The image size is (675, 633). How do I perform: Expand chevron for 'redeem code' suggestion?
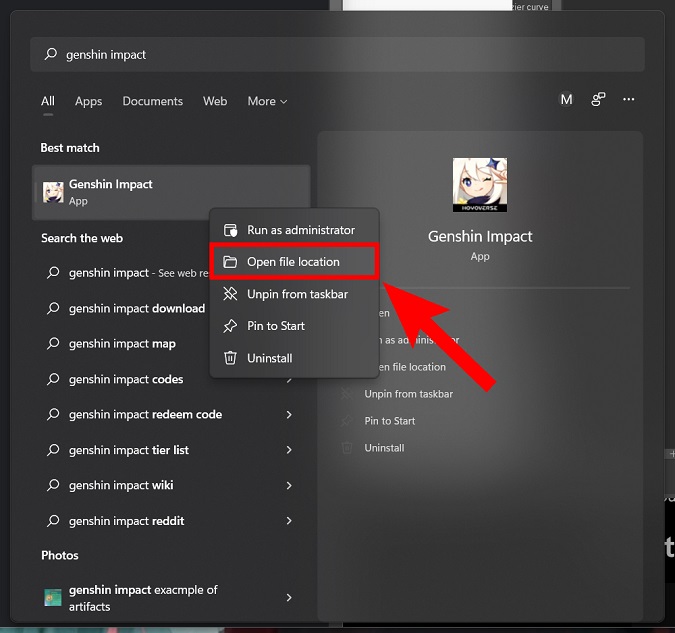[x=289, y=415]
